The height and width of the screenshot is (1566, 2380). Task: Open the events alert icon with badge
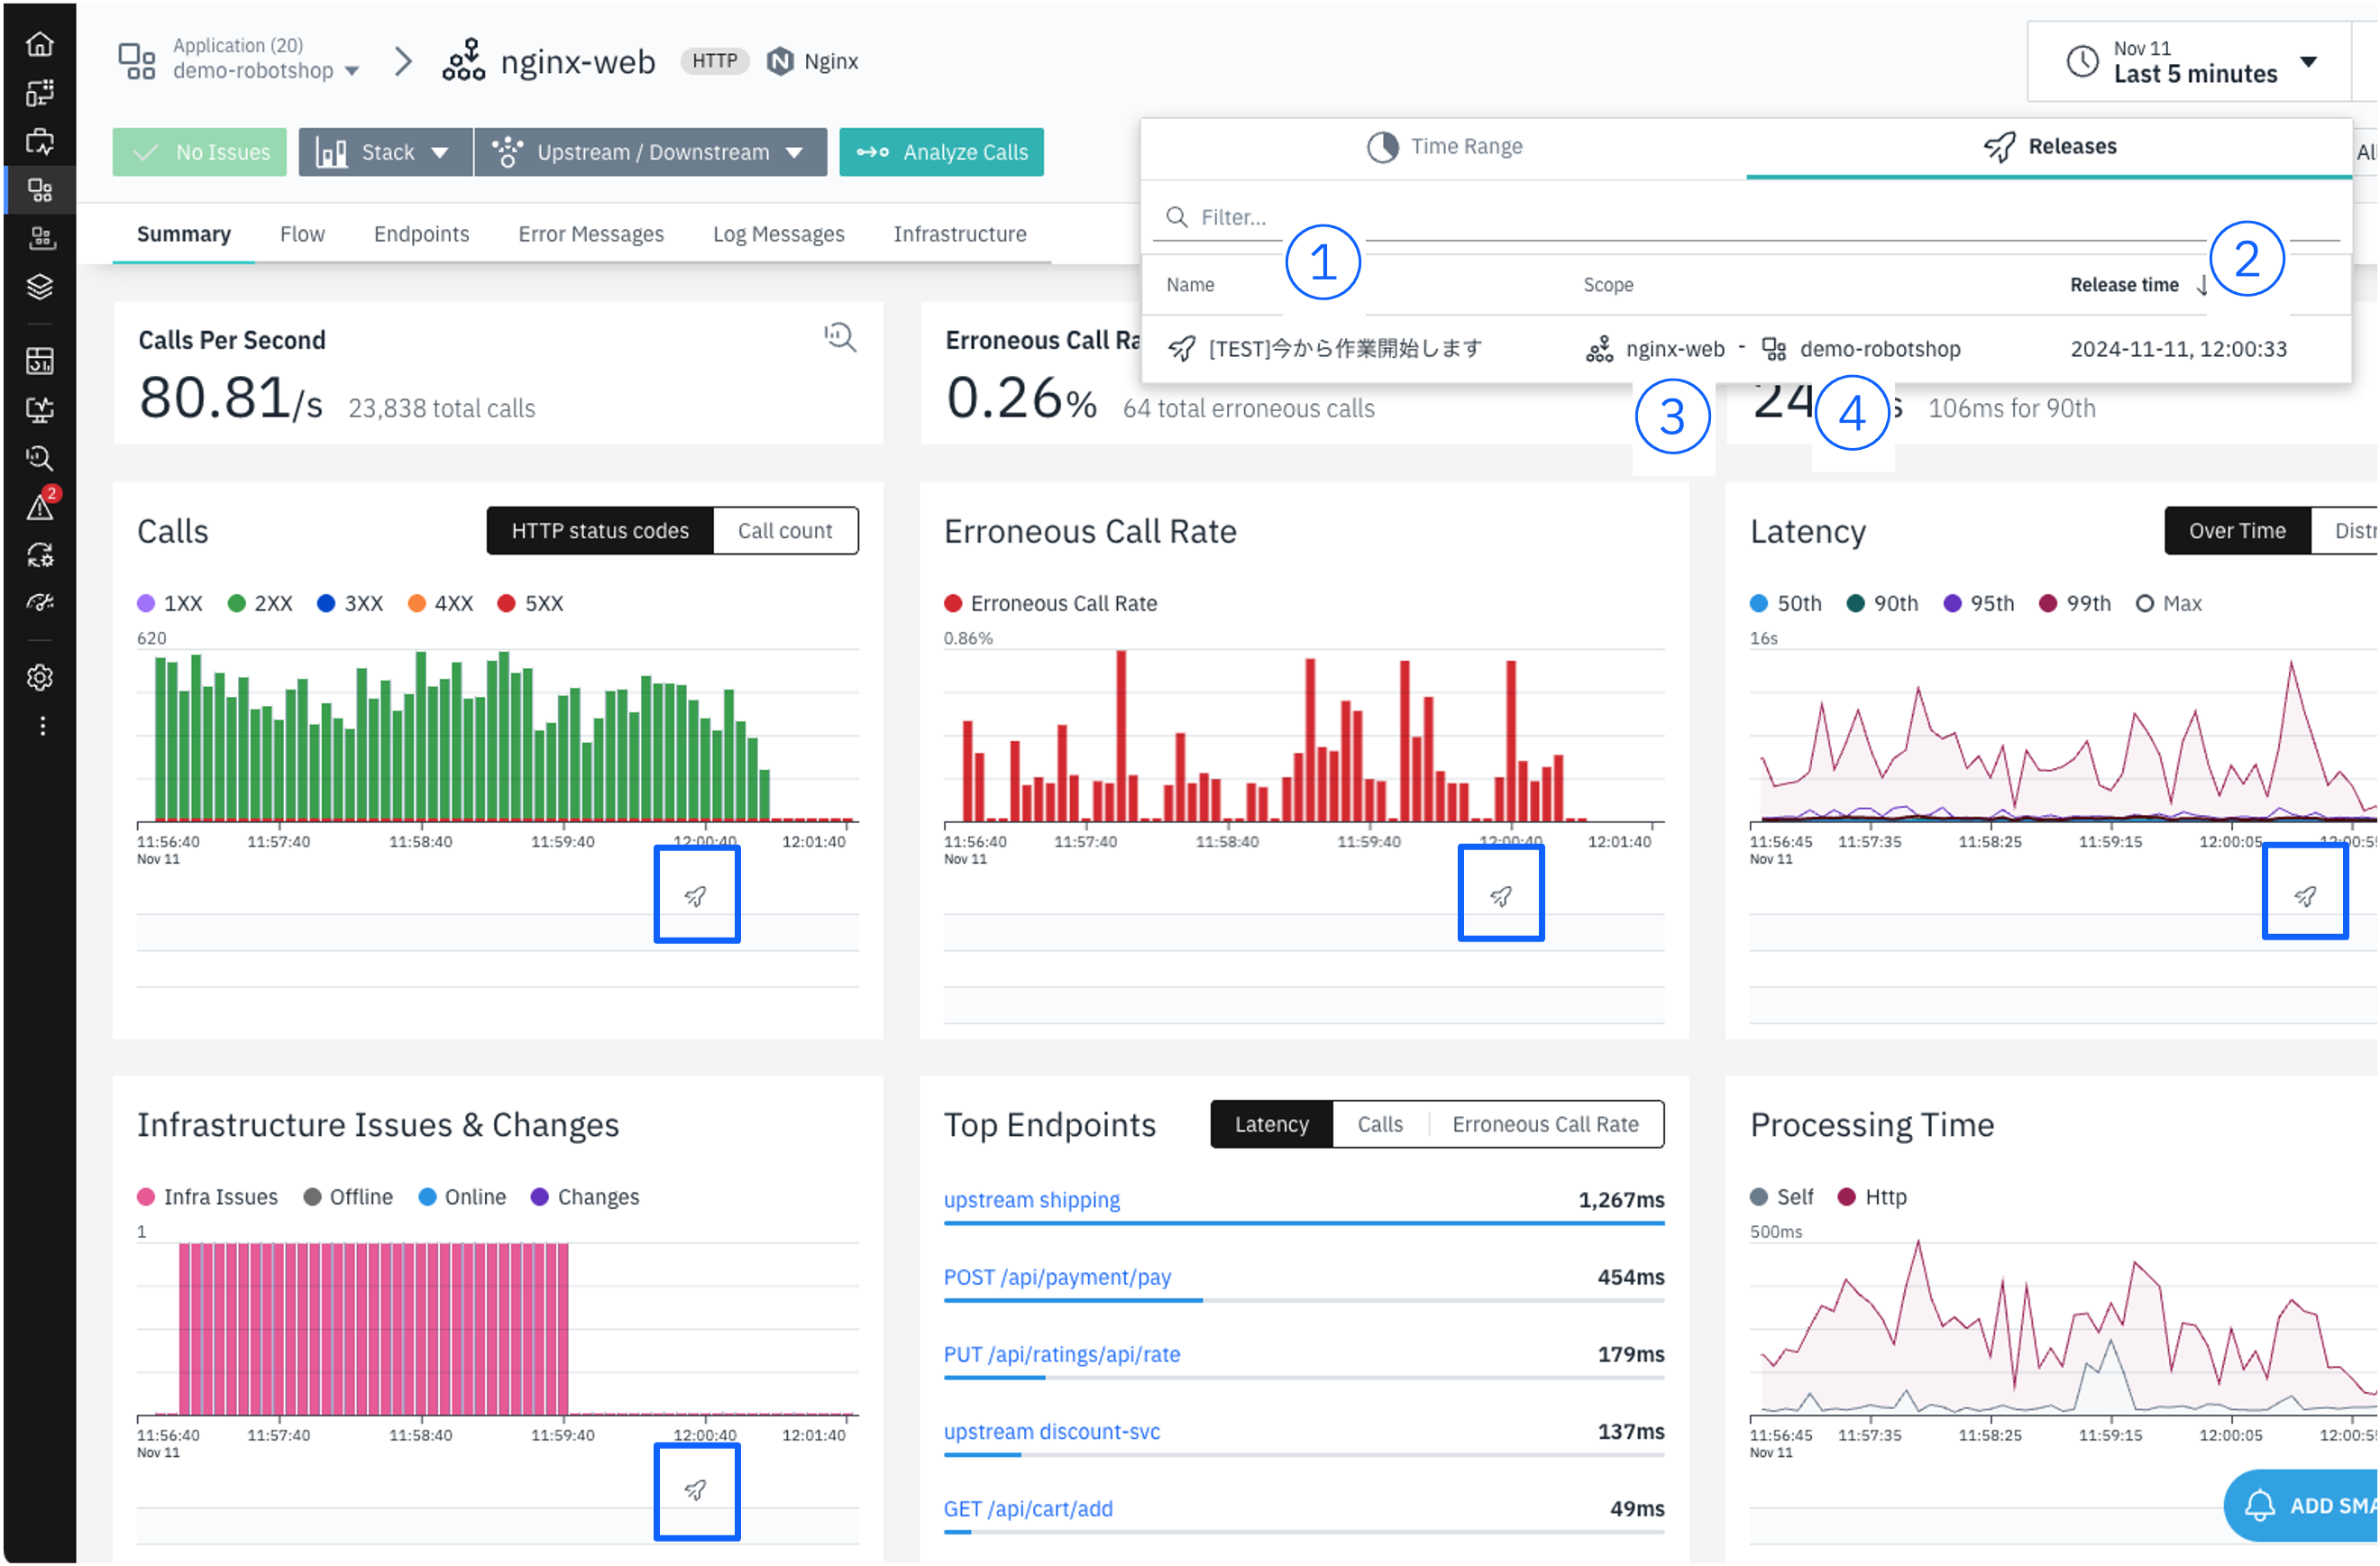[x=40, y=507]
